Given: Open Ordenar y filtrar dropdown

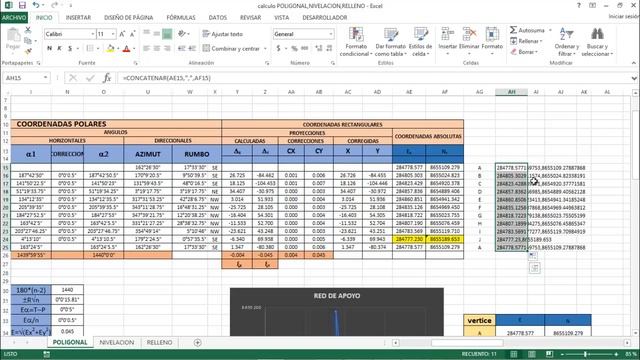Looking at the screenshot, I should coord(567,42).
